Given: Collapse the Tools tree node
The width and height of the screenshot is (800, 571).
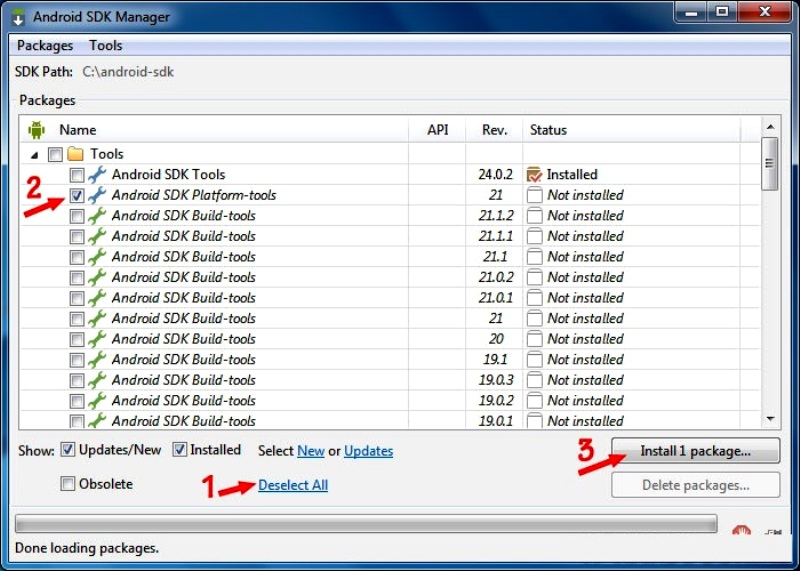Looking at the screenshot, I should pos(34,155).
